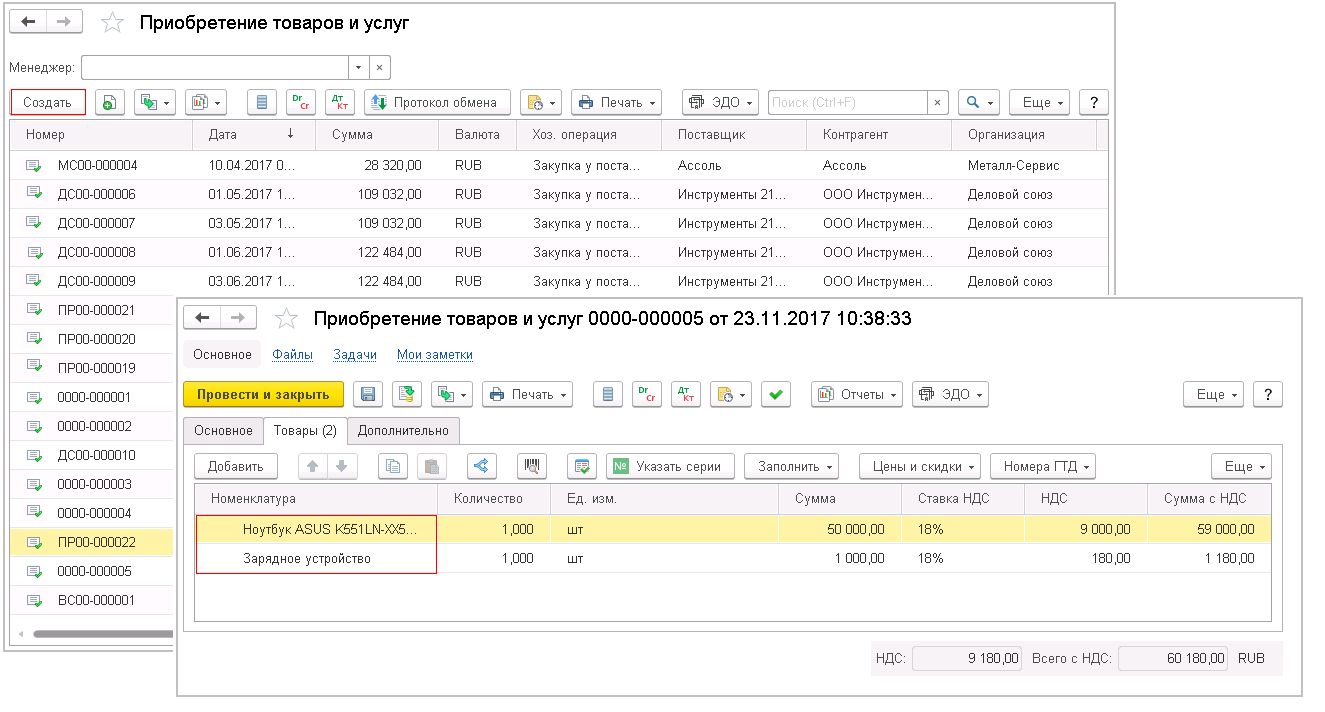Add the list window to favorites with star
Screen dimensions: 1325x712
(113, 23)
